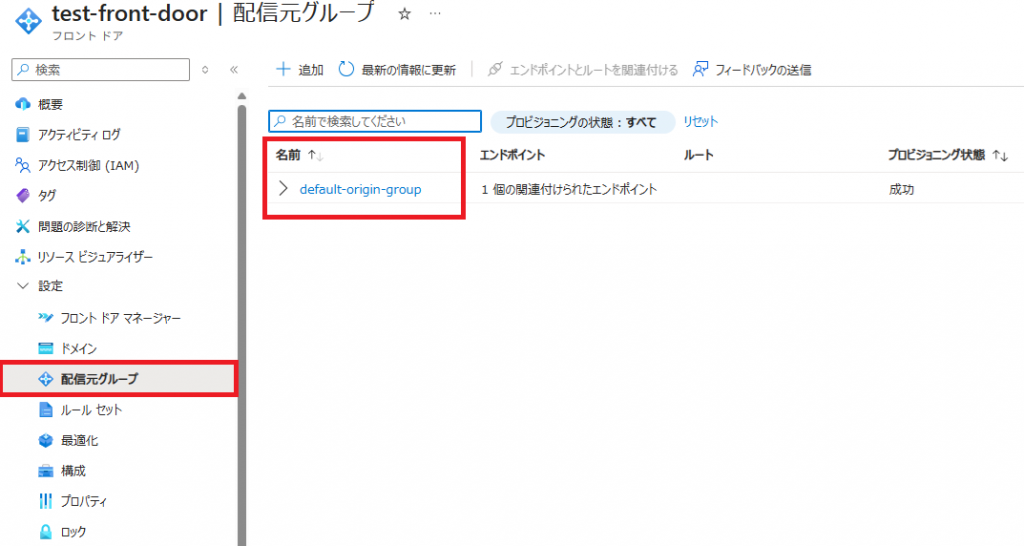This screenshot has width=1024, height=546.
Task: Click the アクセス制御 people icon
Action: (23, 165)
